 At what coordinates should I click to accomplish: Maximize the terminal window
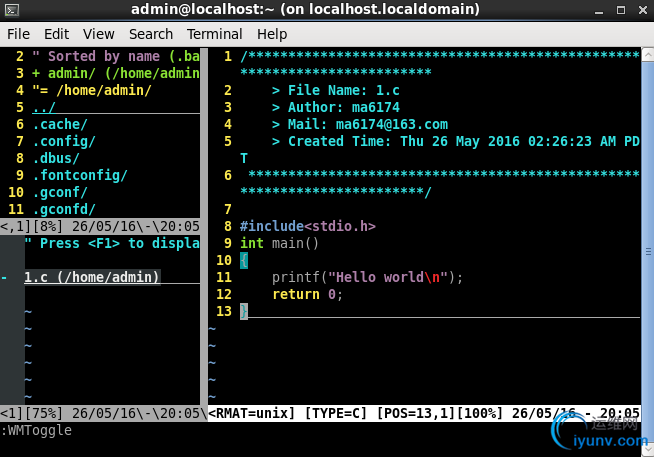(x=621, y=10)
